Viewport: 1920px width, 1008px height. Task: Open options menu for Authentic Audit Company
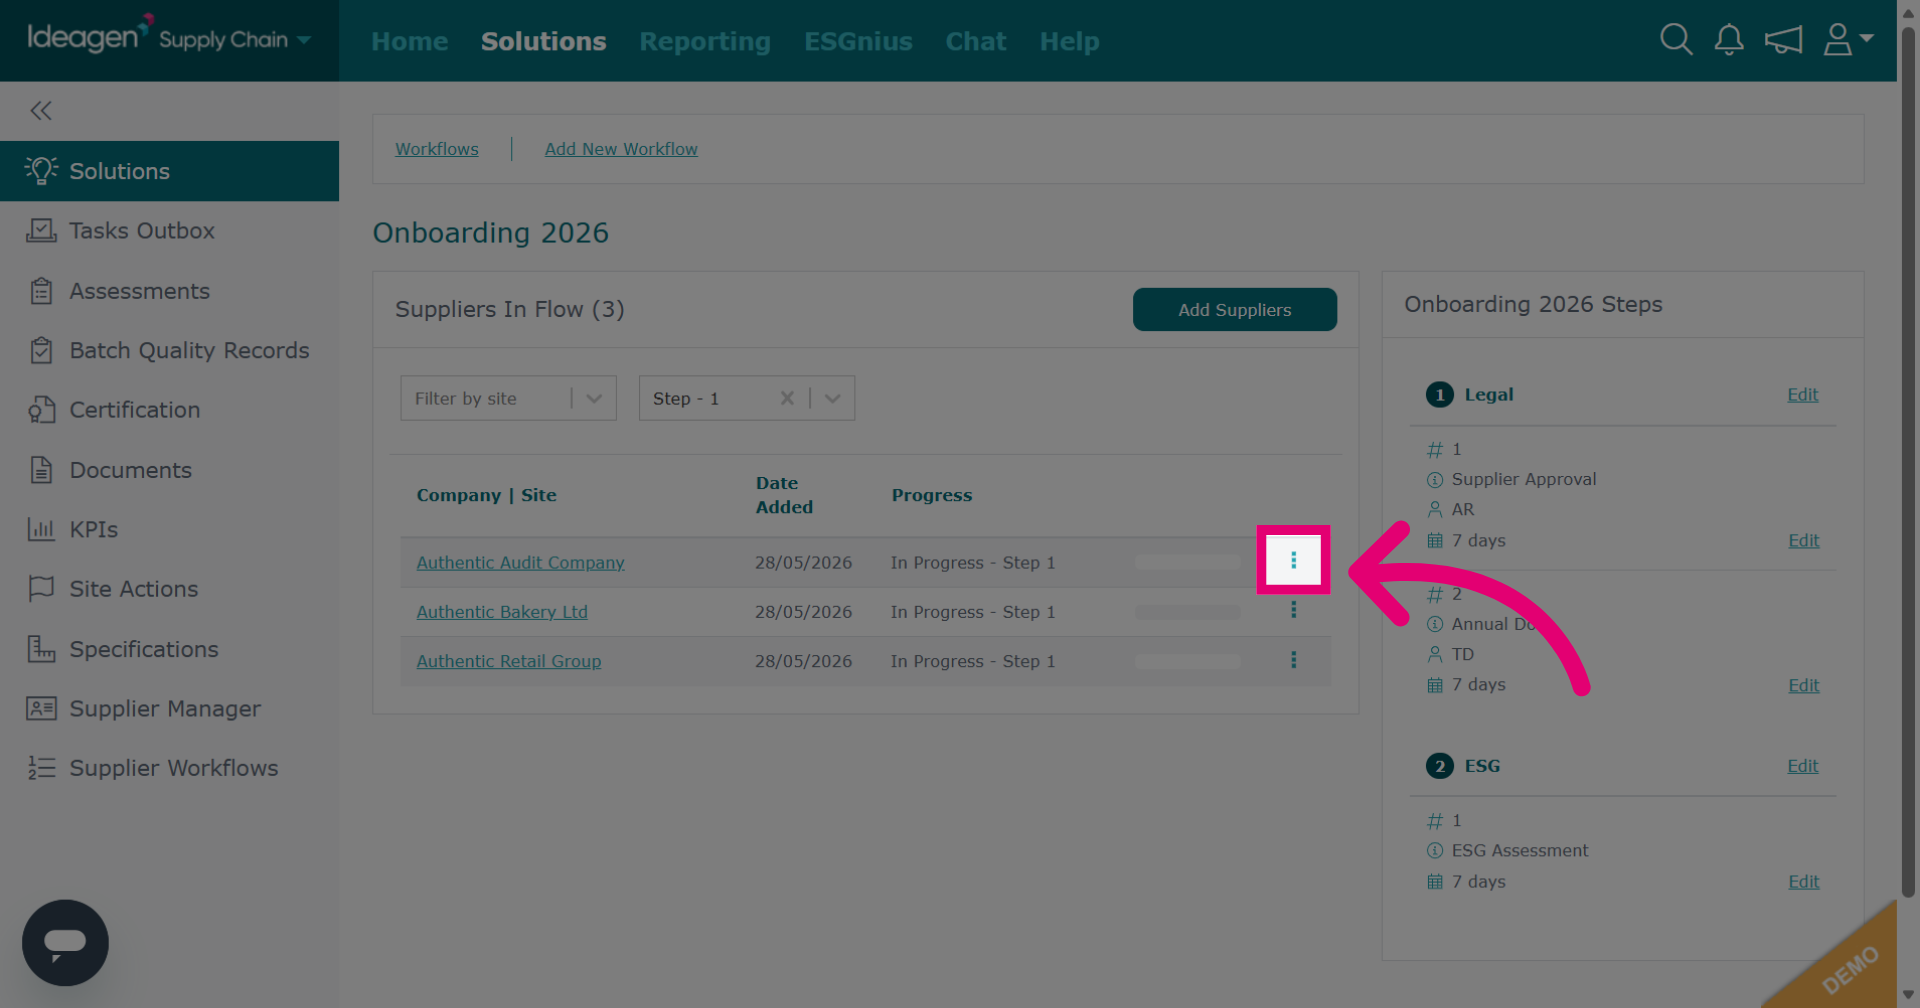tap(1293, 560)
